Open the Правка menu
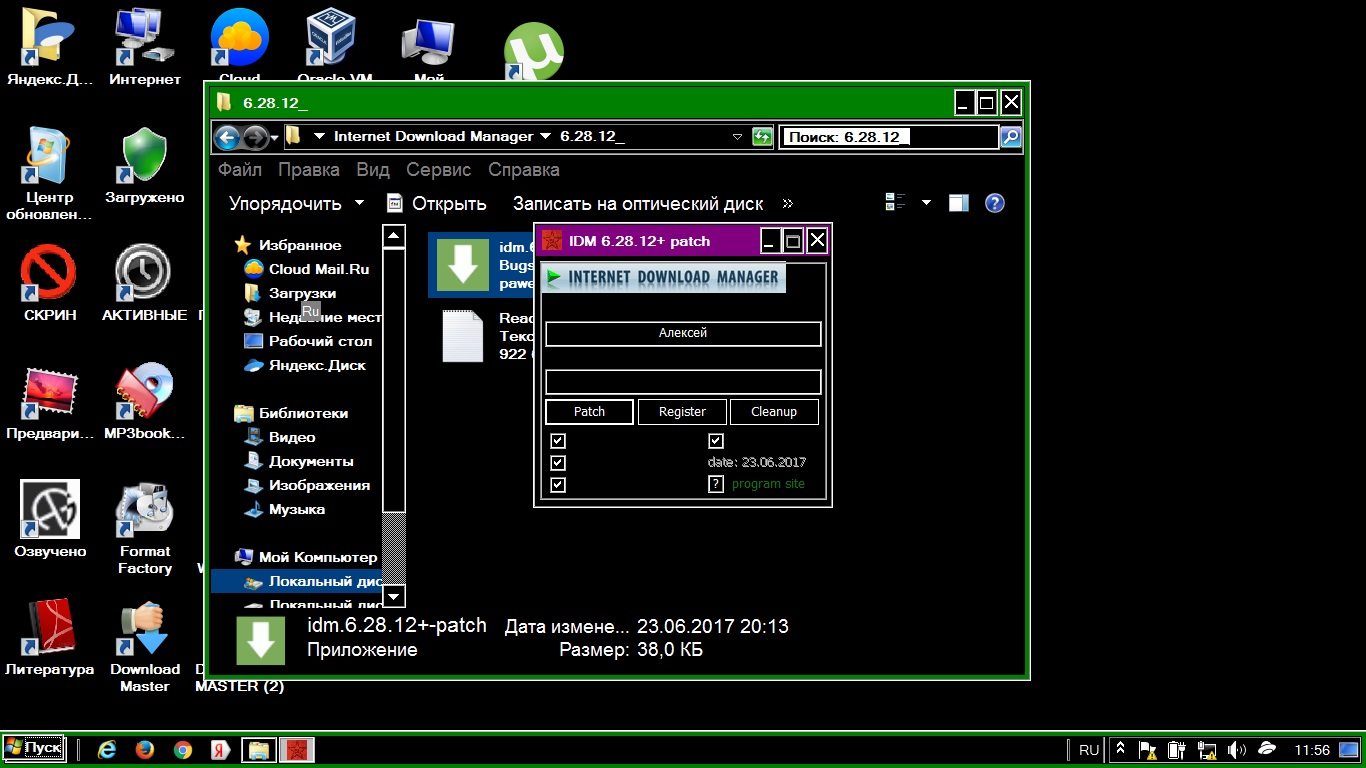 click(x=309, y=170)
